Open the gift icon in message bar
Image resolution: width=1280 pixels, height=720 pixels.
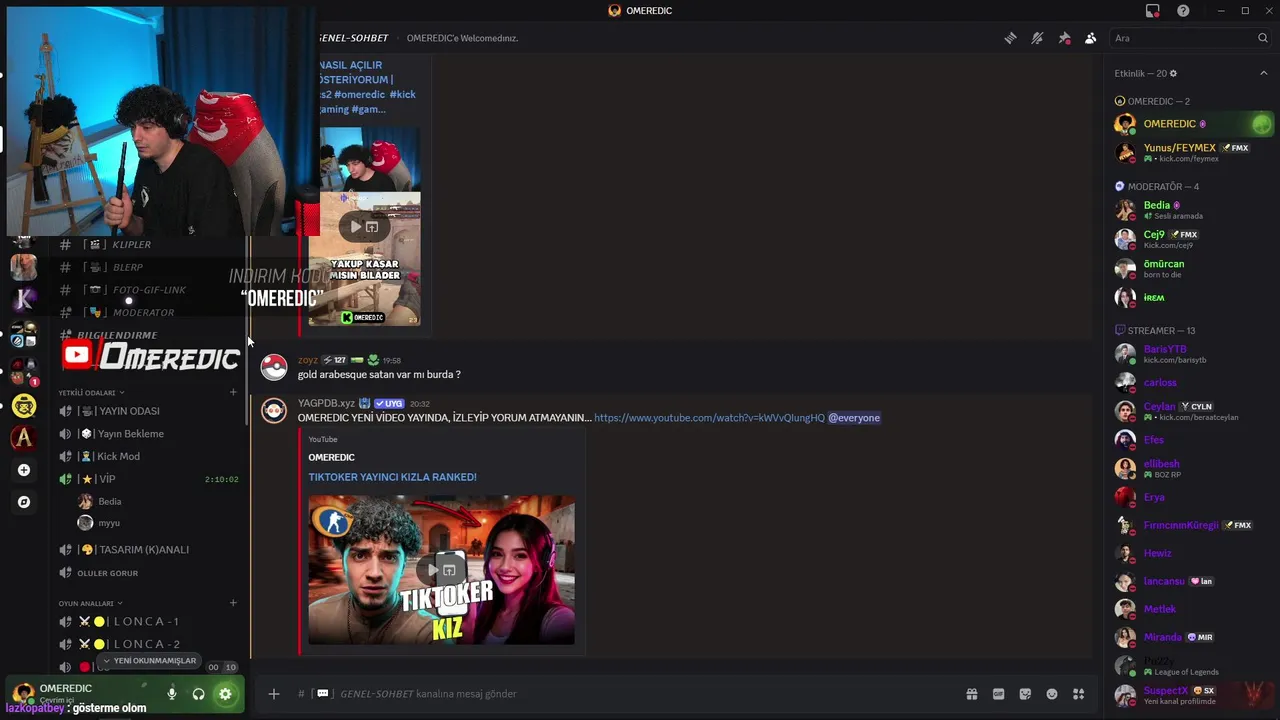click(971, 694)
